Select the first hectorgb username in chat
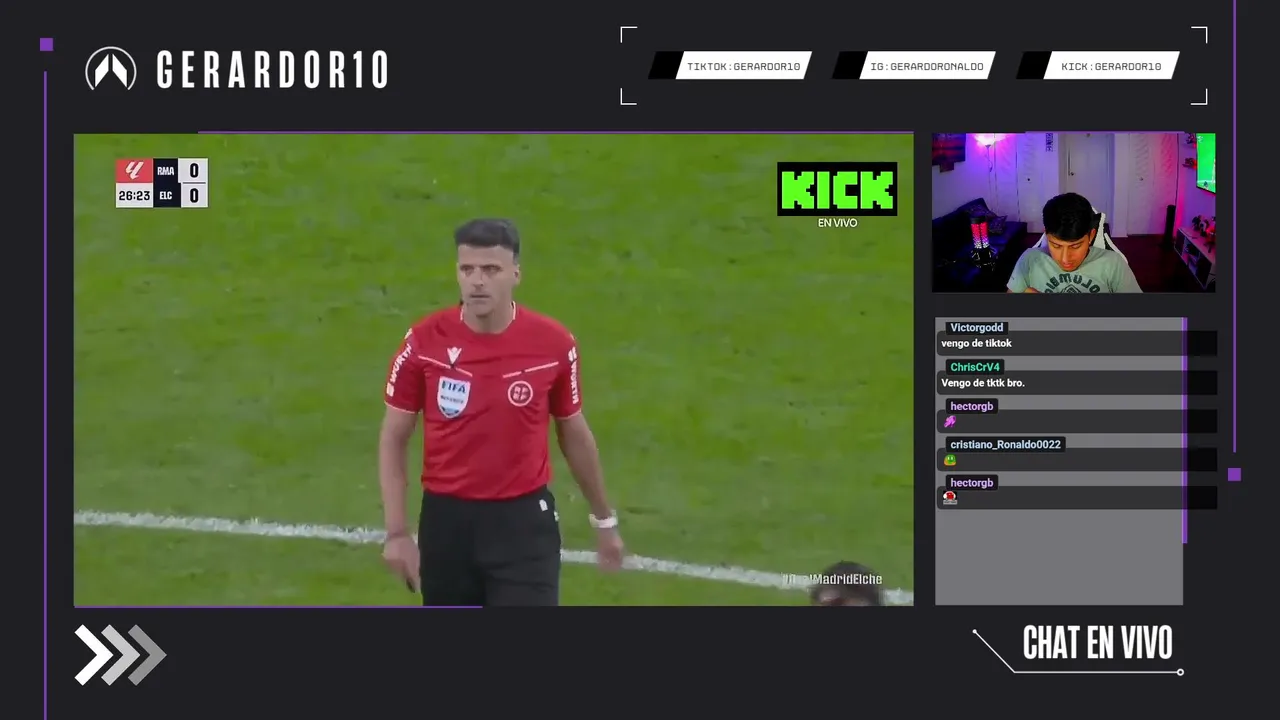Screen dimensions: 1280x720 point(972,406)
